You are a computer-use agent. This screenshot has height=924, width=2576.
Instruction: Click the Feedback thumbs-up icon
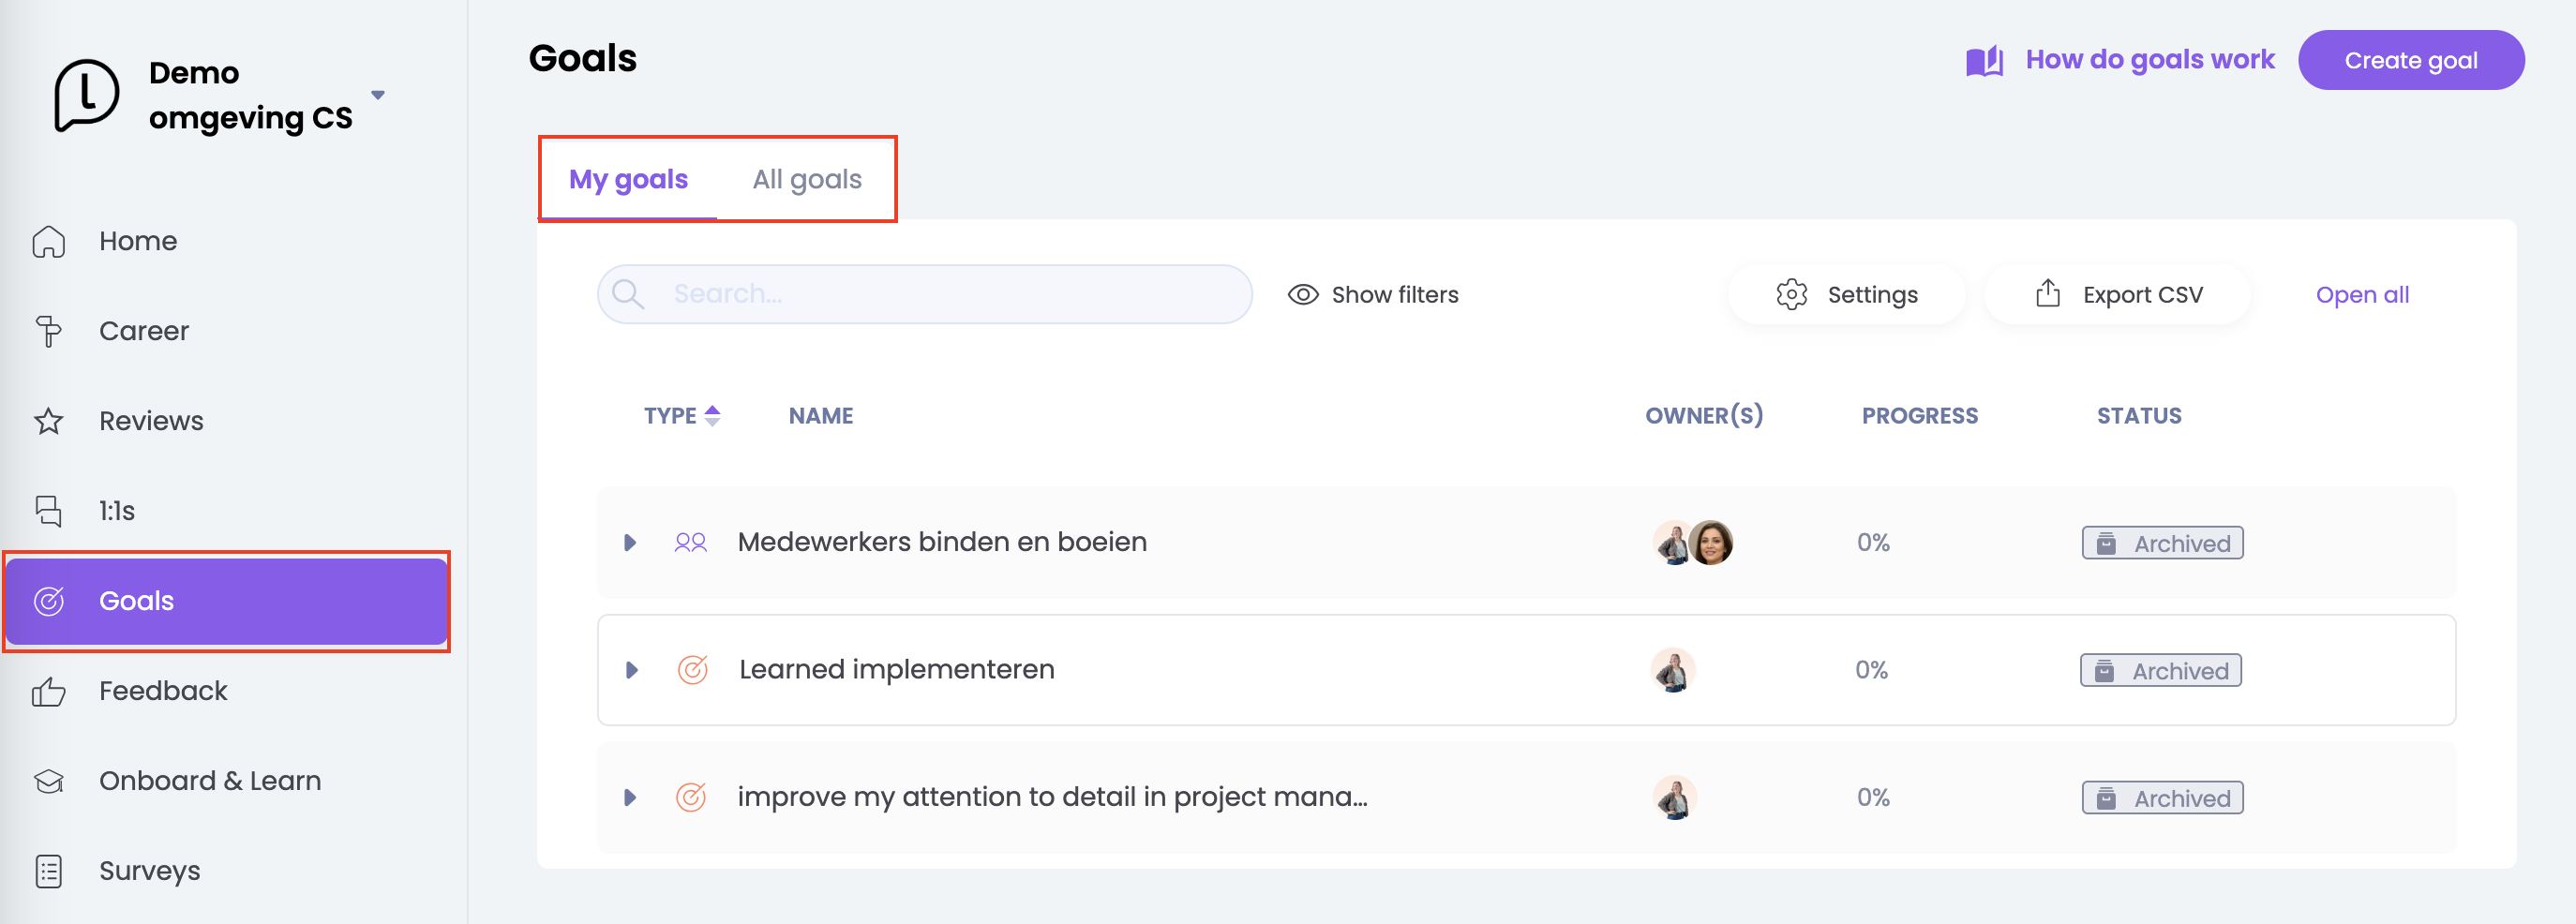click(48, 692)
